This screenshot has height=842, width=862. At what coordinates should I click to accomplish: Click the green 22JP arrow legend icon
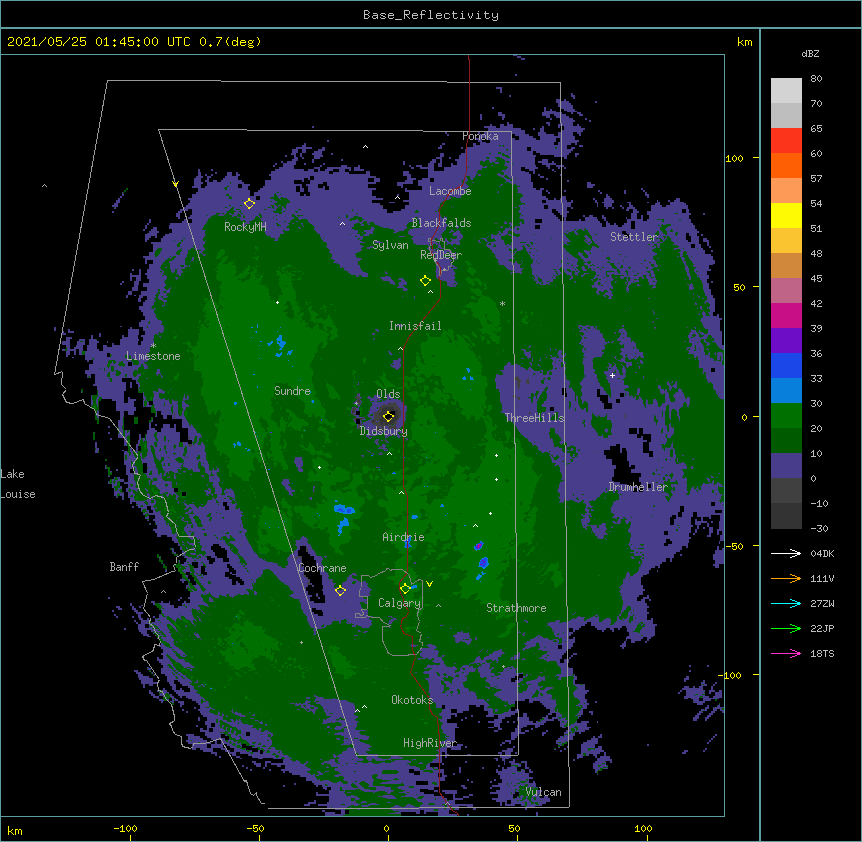(786, 628)
